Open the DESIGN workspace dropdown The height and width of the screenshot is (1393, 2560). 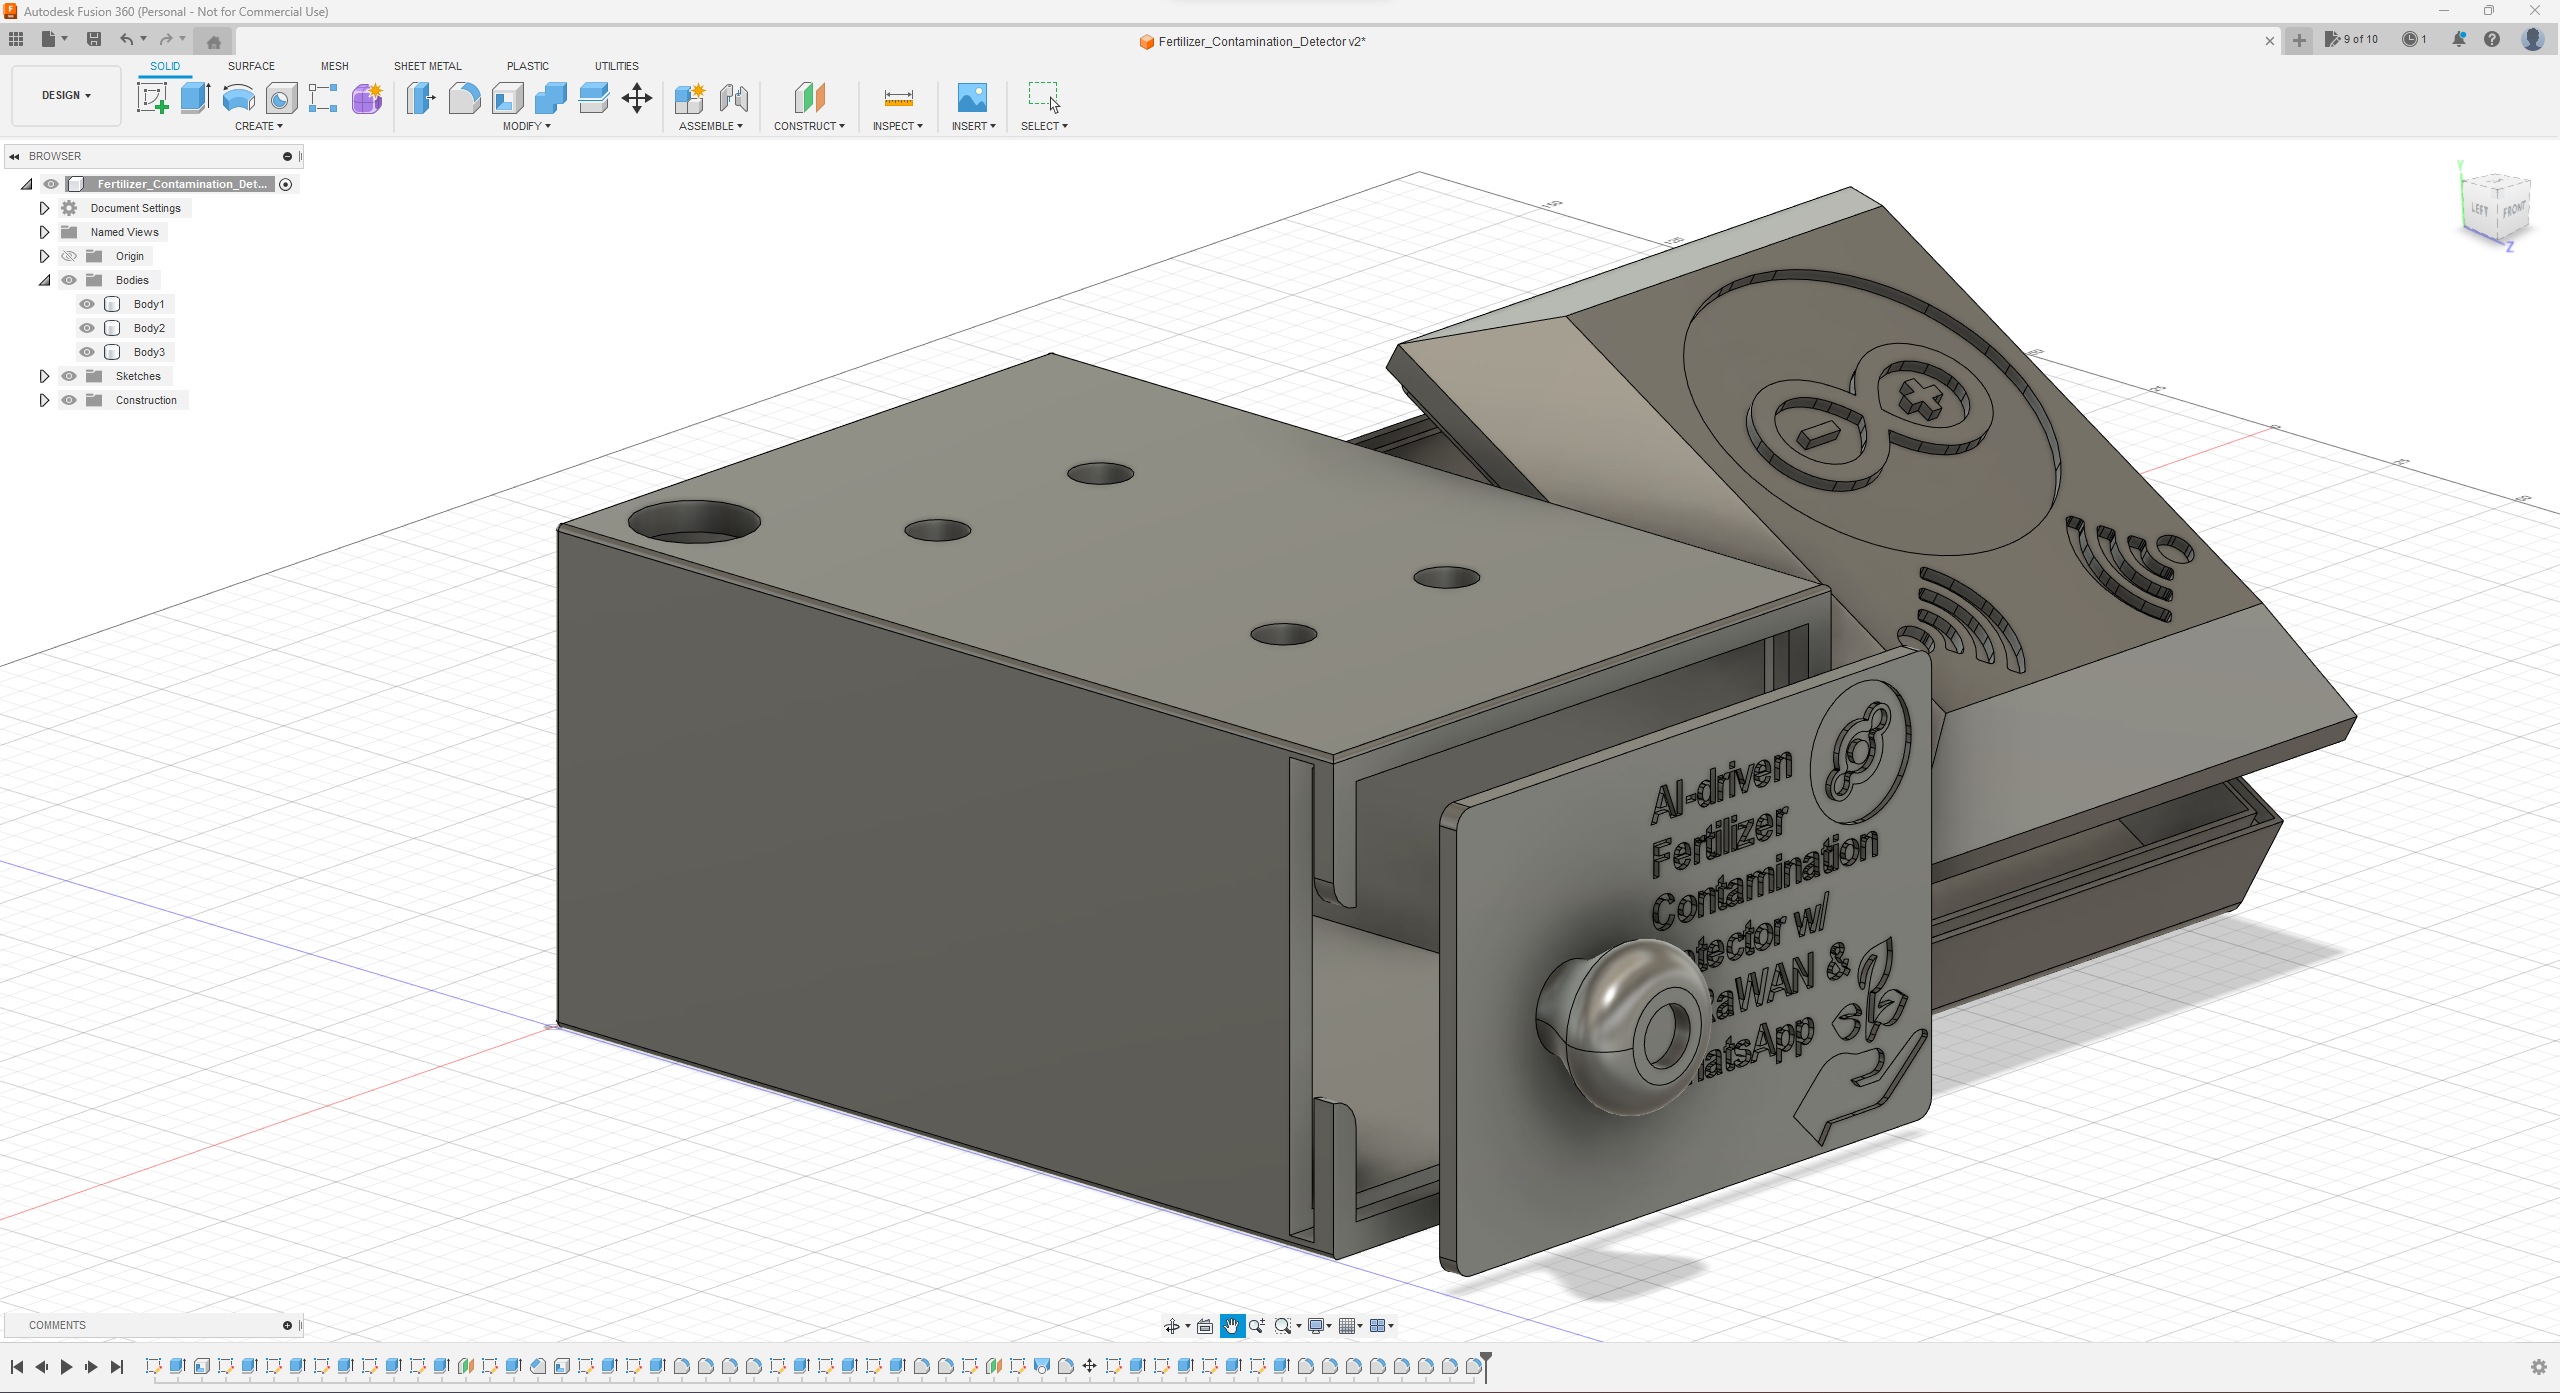pos(66,95)
